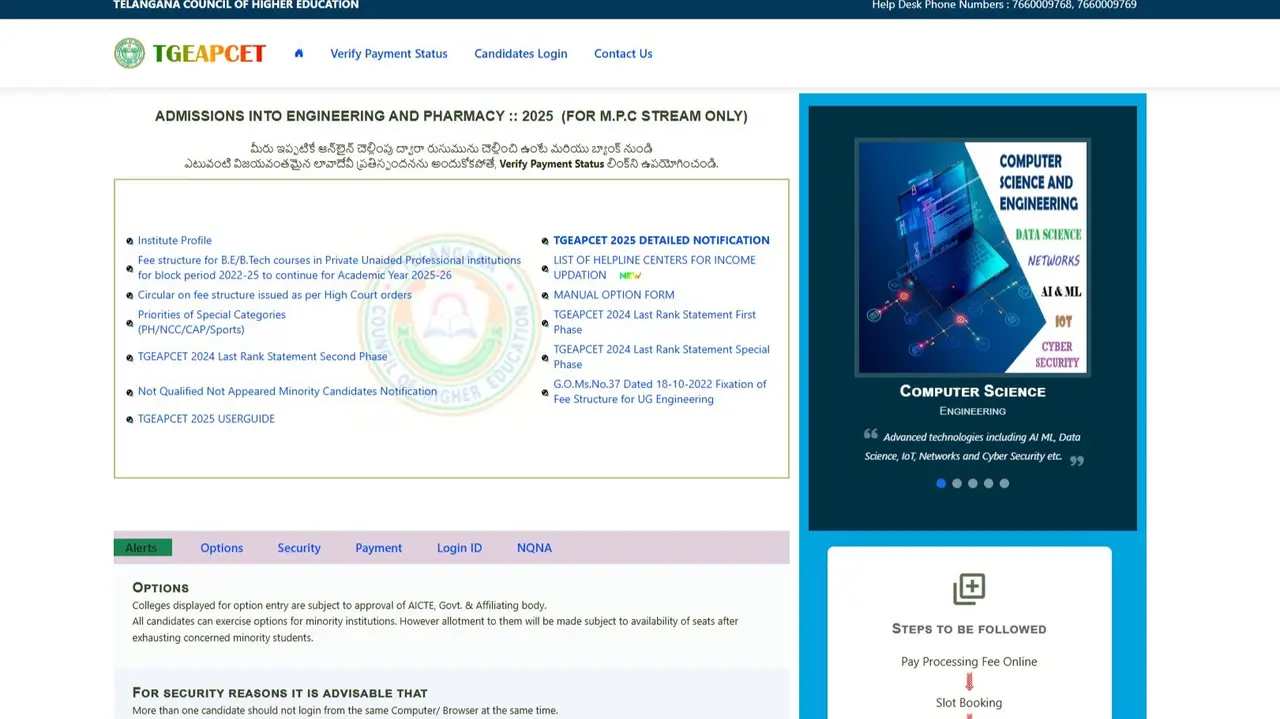Viewport: 1280px width, 719px height.
Task: Click the home icon in navbar
Action: (x=298, y=54)
